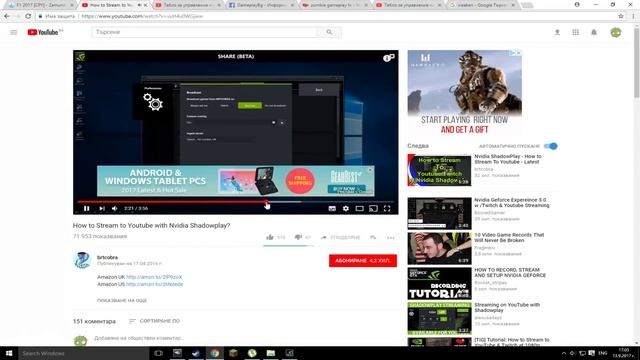This screenshot has height=360, width=640.
Task: Seek using the video progress bar
Action: click(236, 201)
